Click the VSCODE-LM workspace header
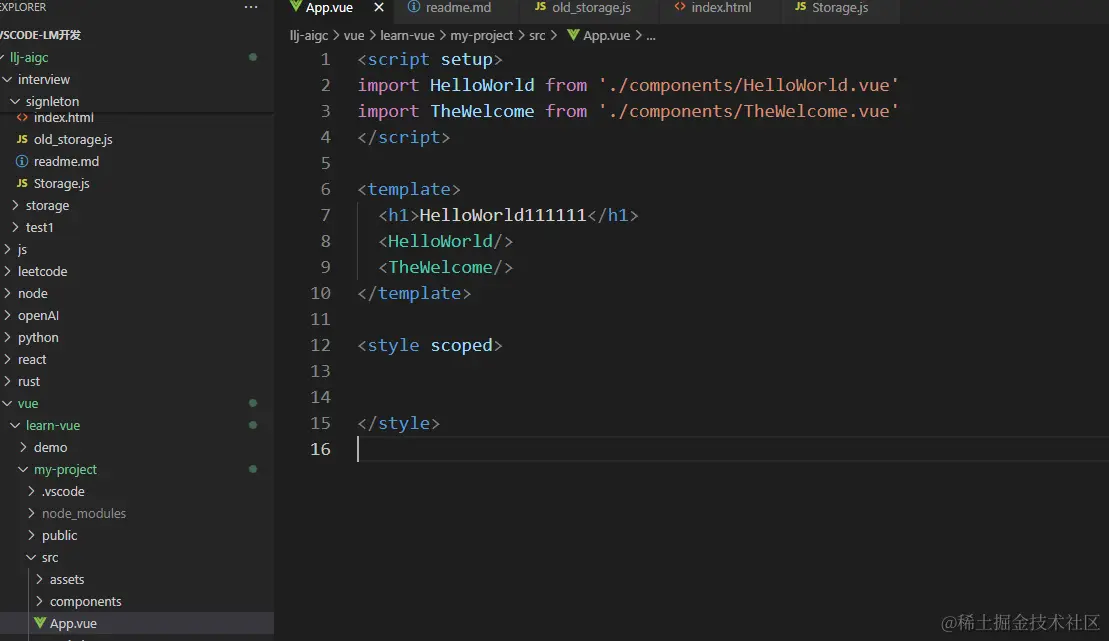 tap(40, 35)
